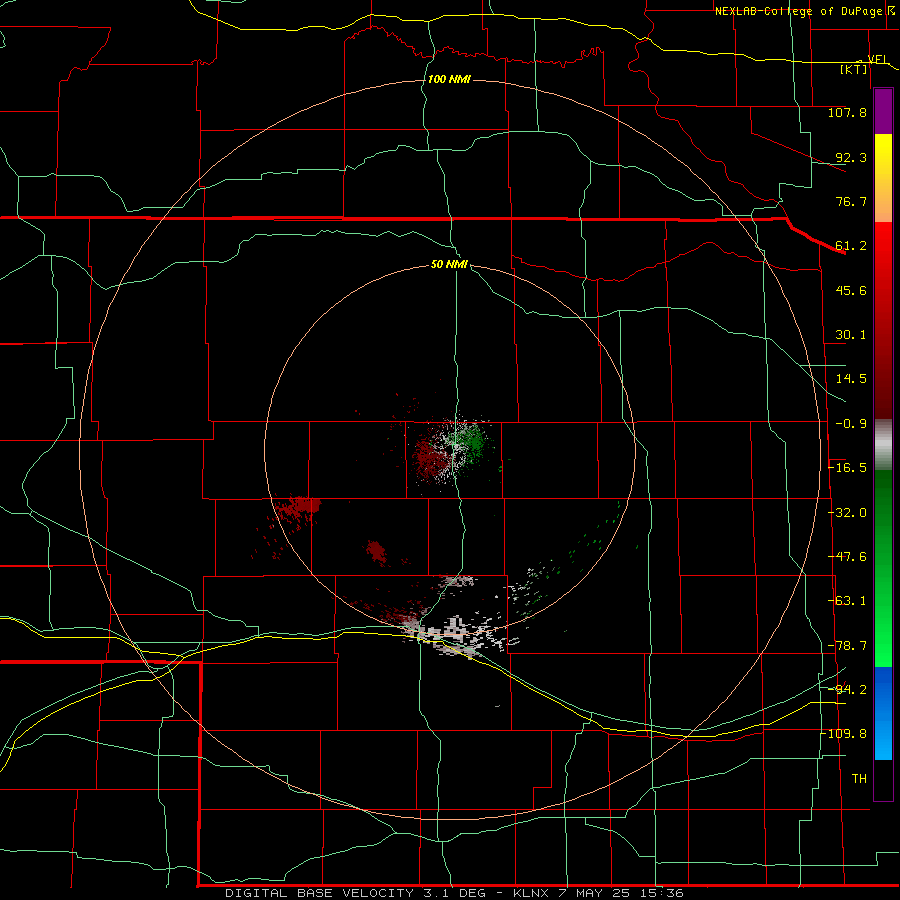The width and height of the screenshot is (900, 900).
Task: Click the gray segment of the color bar
Action: point(883,445)
